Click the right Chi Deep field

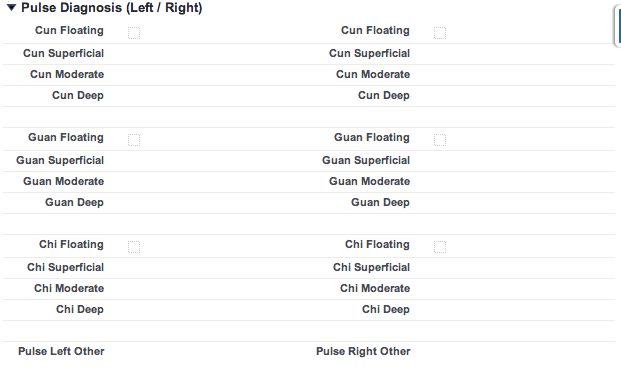coord(515,310)
